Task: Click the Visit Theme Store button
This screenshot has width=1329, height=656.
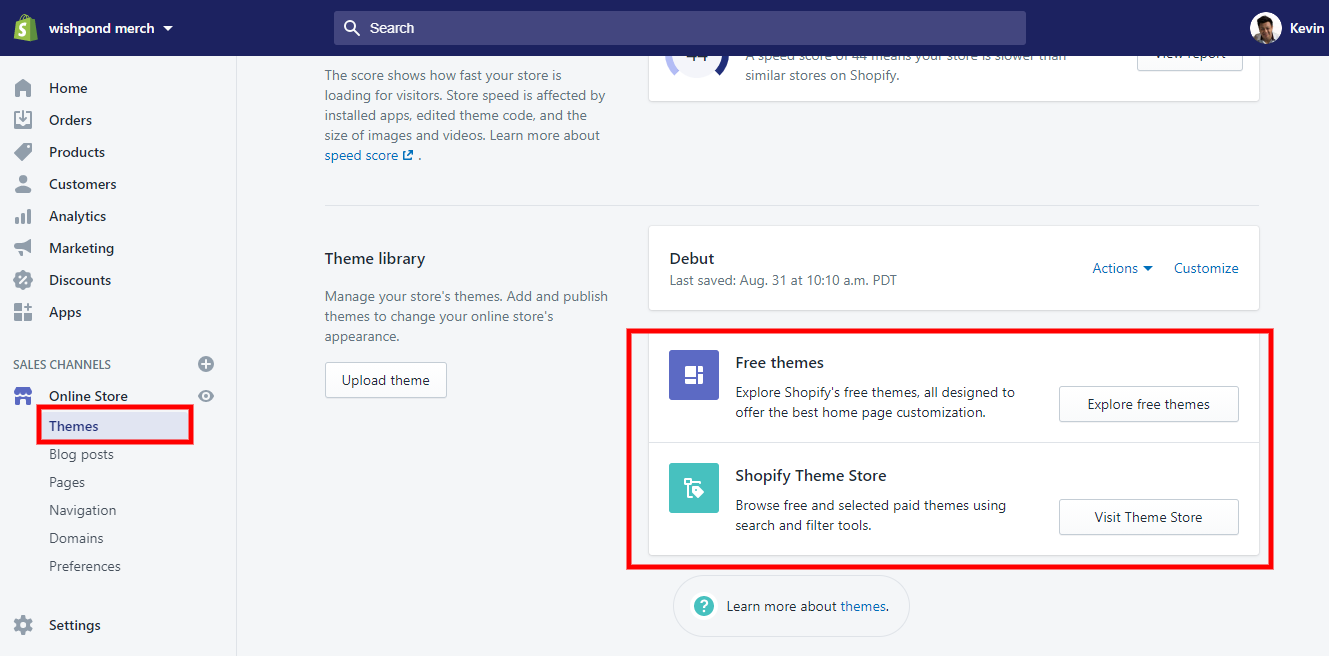Action: [x=1149, y=517]
